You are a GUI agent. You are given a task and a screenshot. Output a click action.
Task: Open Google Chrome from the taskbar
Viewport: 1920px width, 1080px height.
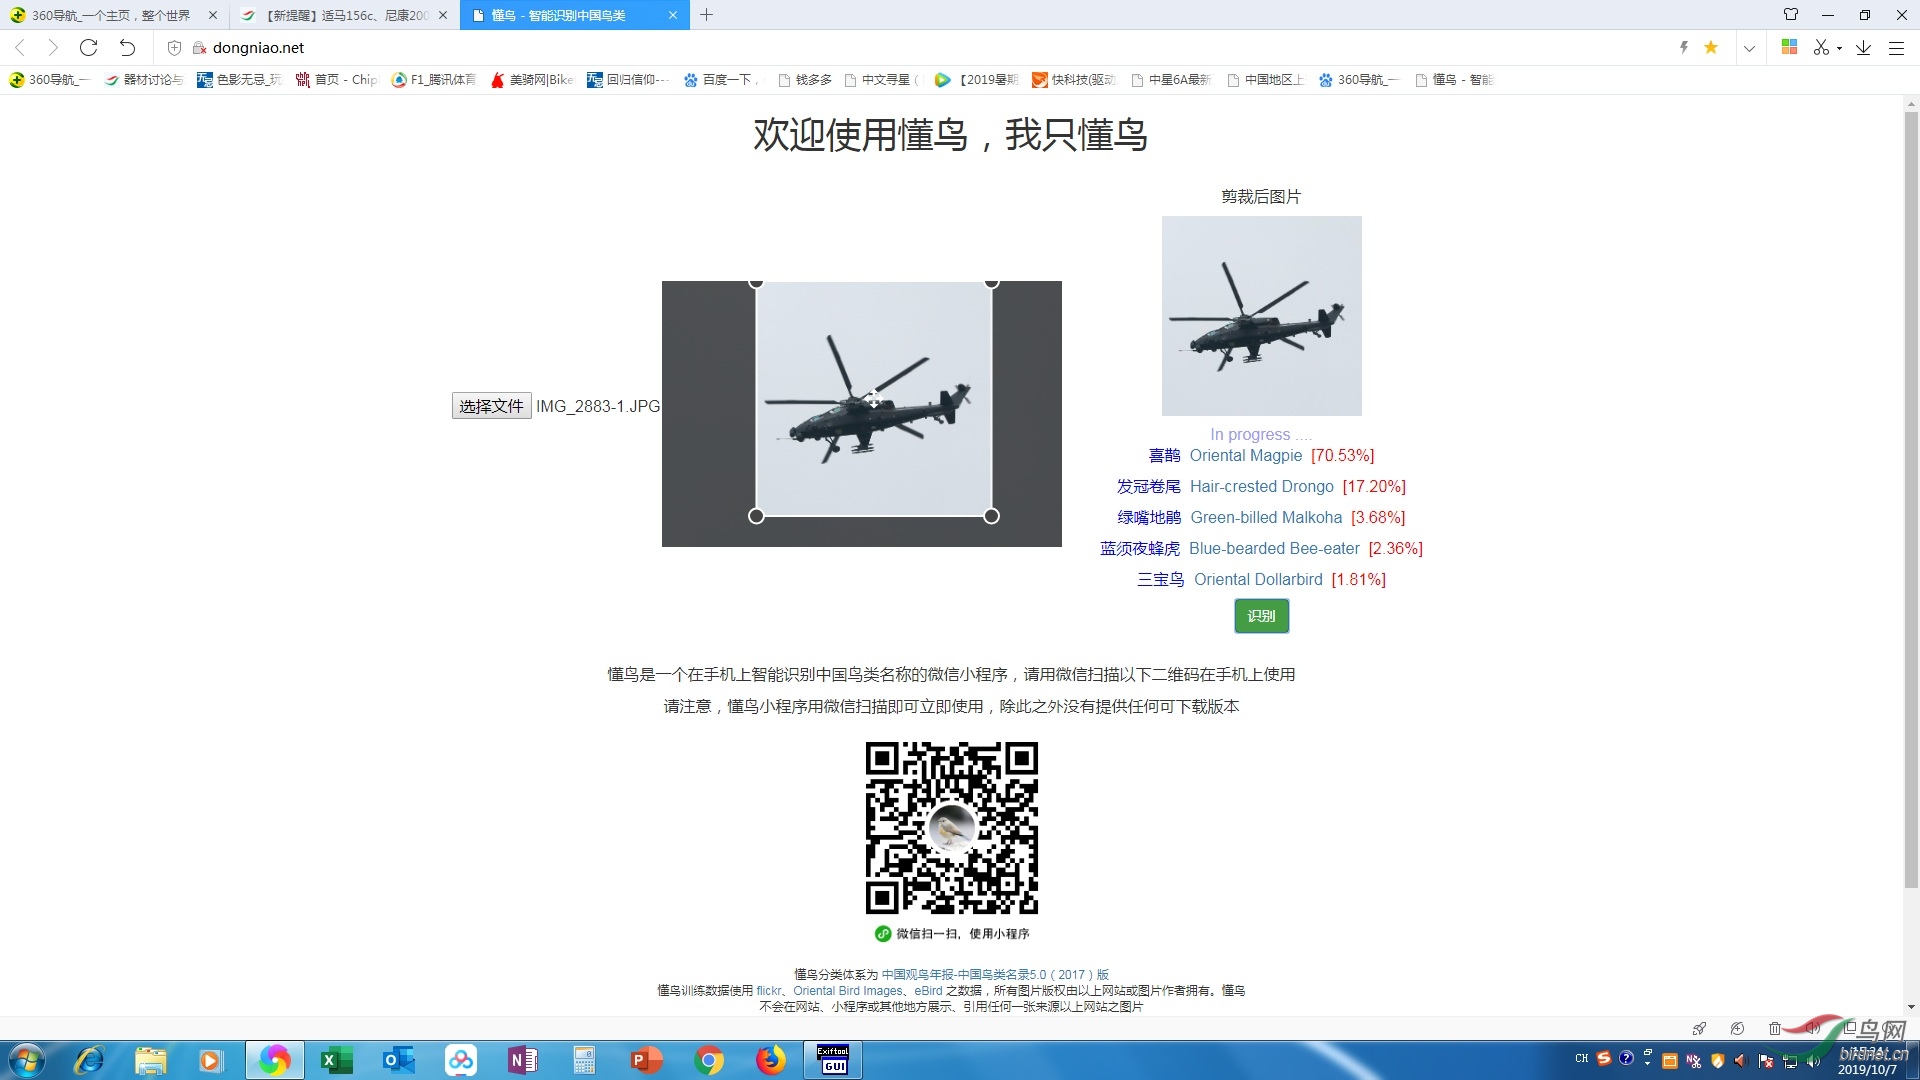point(708,1060)
